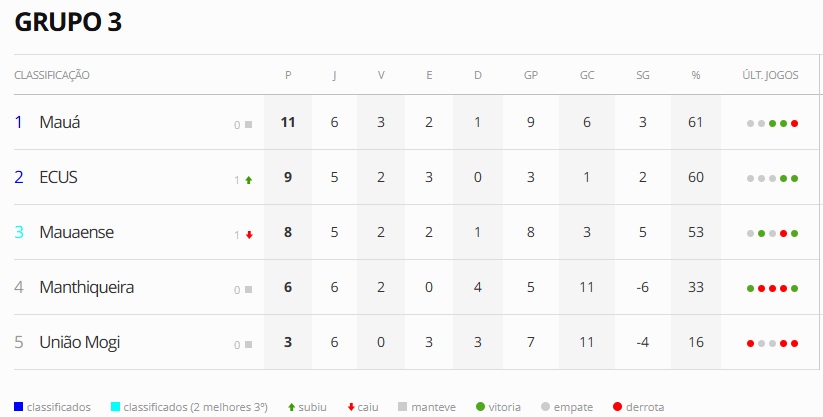Click the green 'vitoria' legend dot

tap(481, 407)
